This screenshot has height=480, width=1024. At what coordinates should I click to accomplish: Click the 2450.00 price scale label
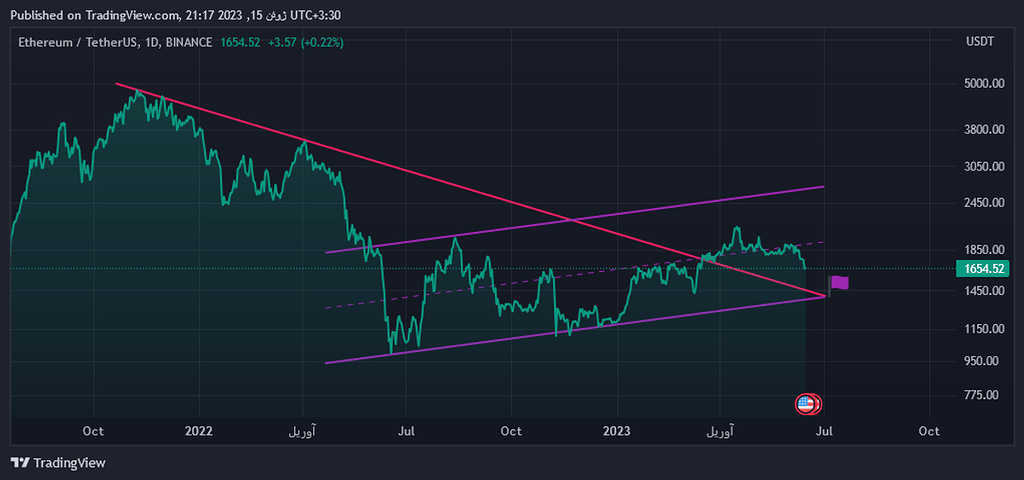(x=982, y=203)
